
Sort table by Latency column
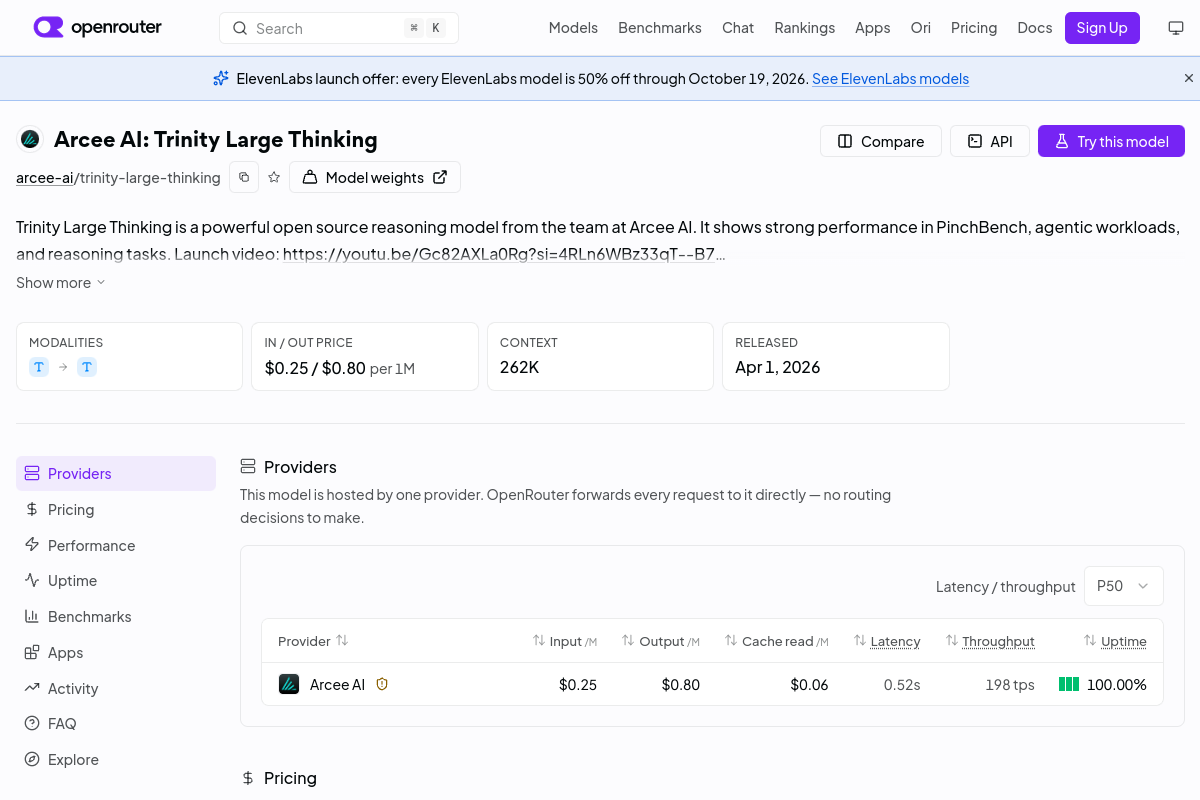point(887,641)
